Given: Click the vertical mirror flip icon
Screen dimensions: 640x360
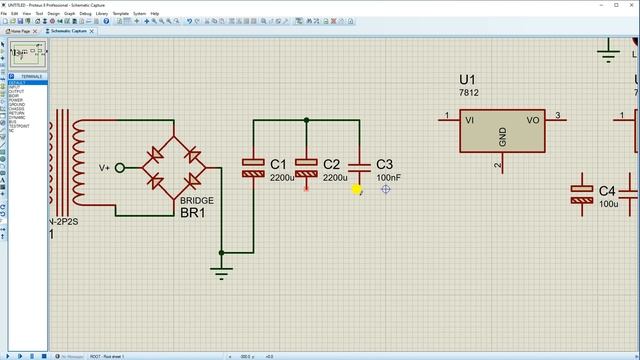Looking at the screenshot, I should [2, 236].
